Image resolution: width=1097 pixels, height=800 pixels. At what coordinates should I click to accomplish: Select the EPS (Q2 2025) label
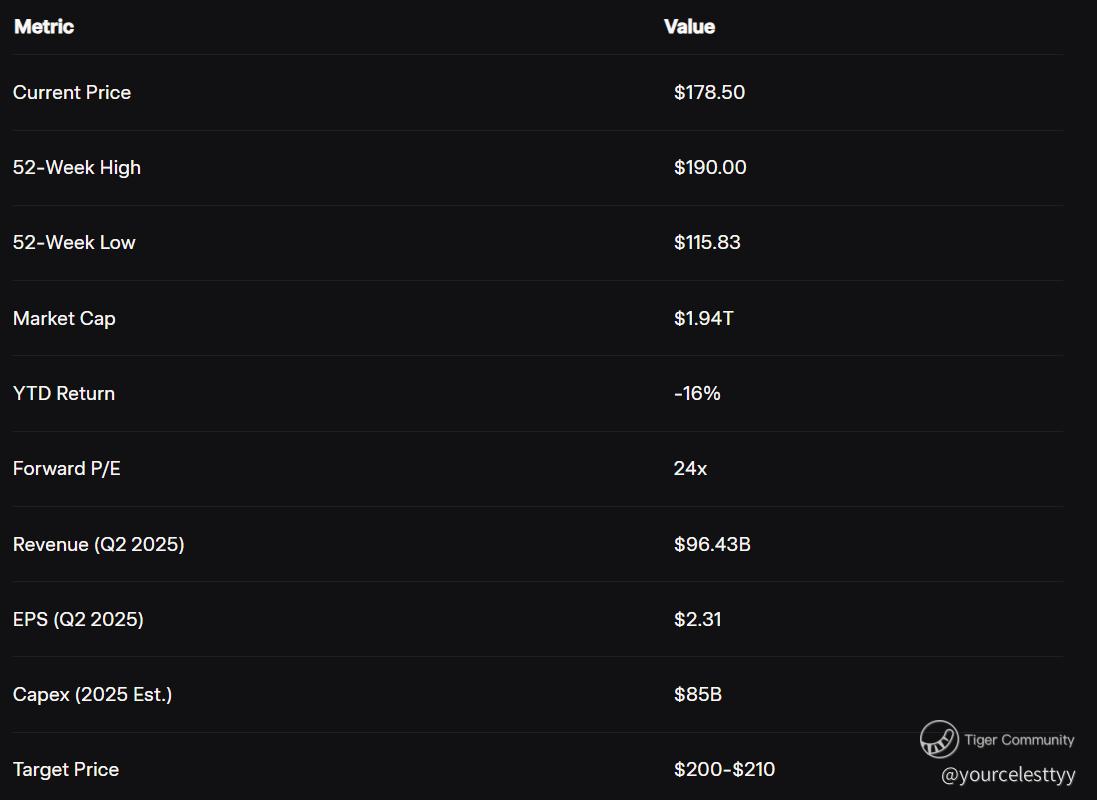(78, 619)
